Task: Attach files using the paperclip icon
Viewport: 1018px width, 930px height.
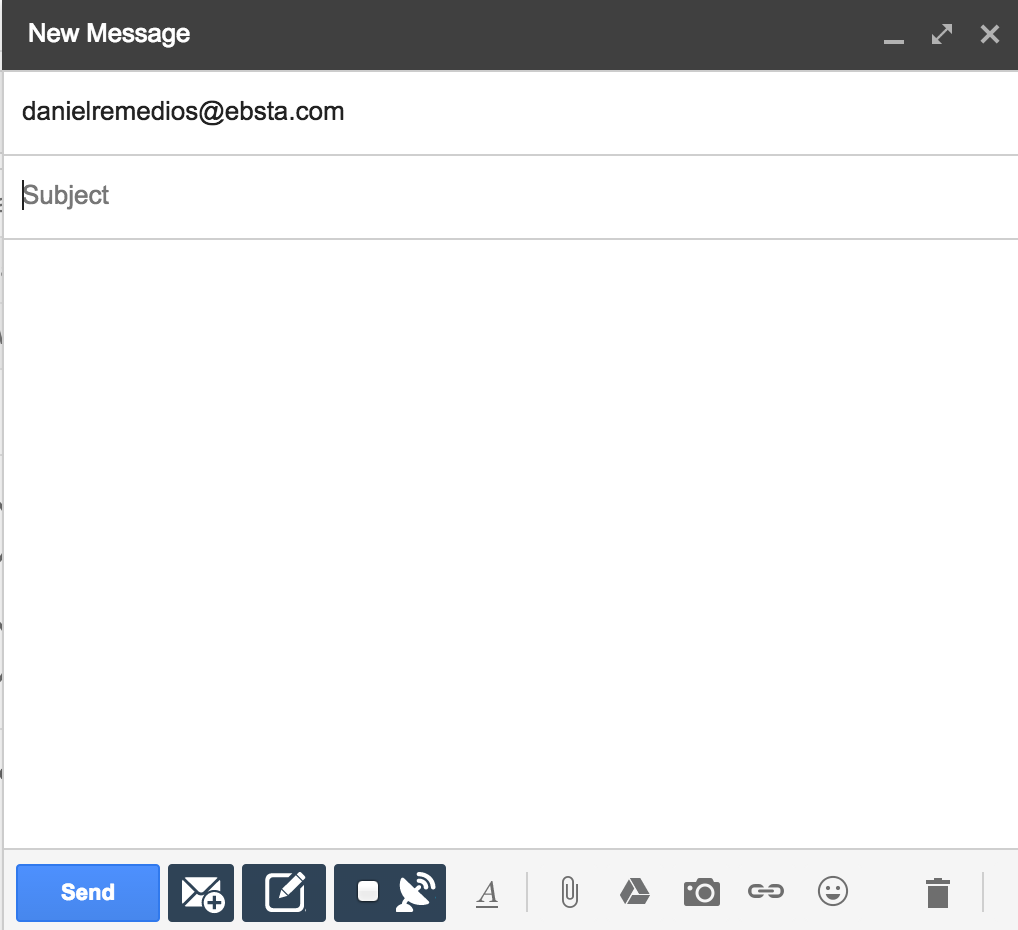Action: coord(569,892)
